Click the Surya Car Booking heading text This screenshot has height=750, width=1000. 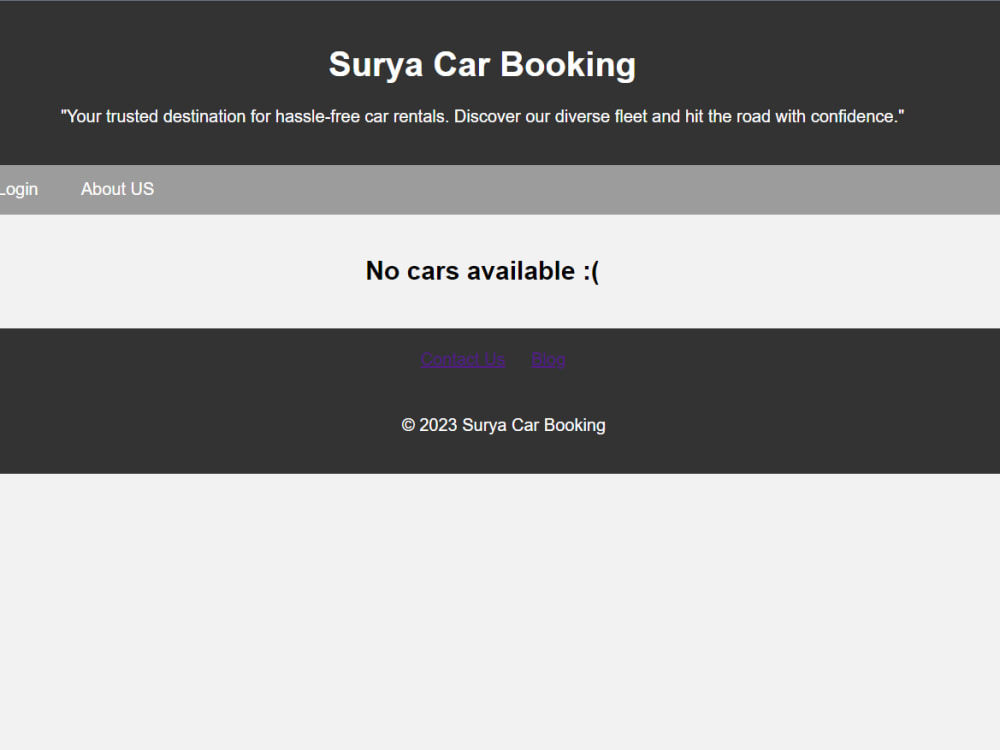coord(482,64)
